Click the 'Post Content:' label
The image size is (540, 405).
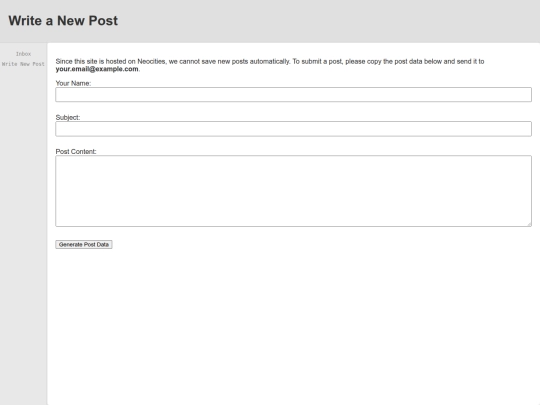[x=76, y=152]
